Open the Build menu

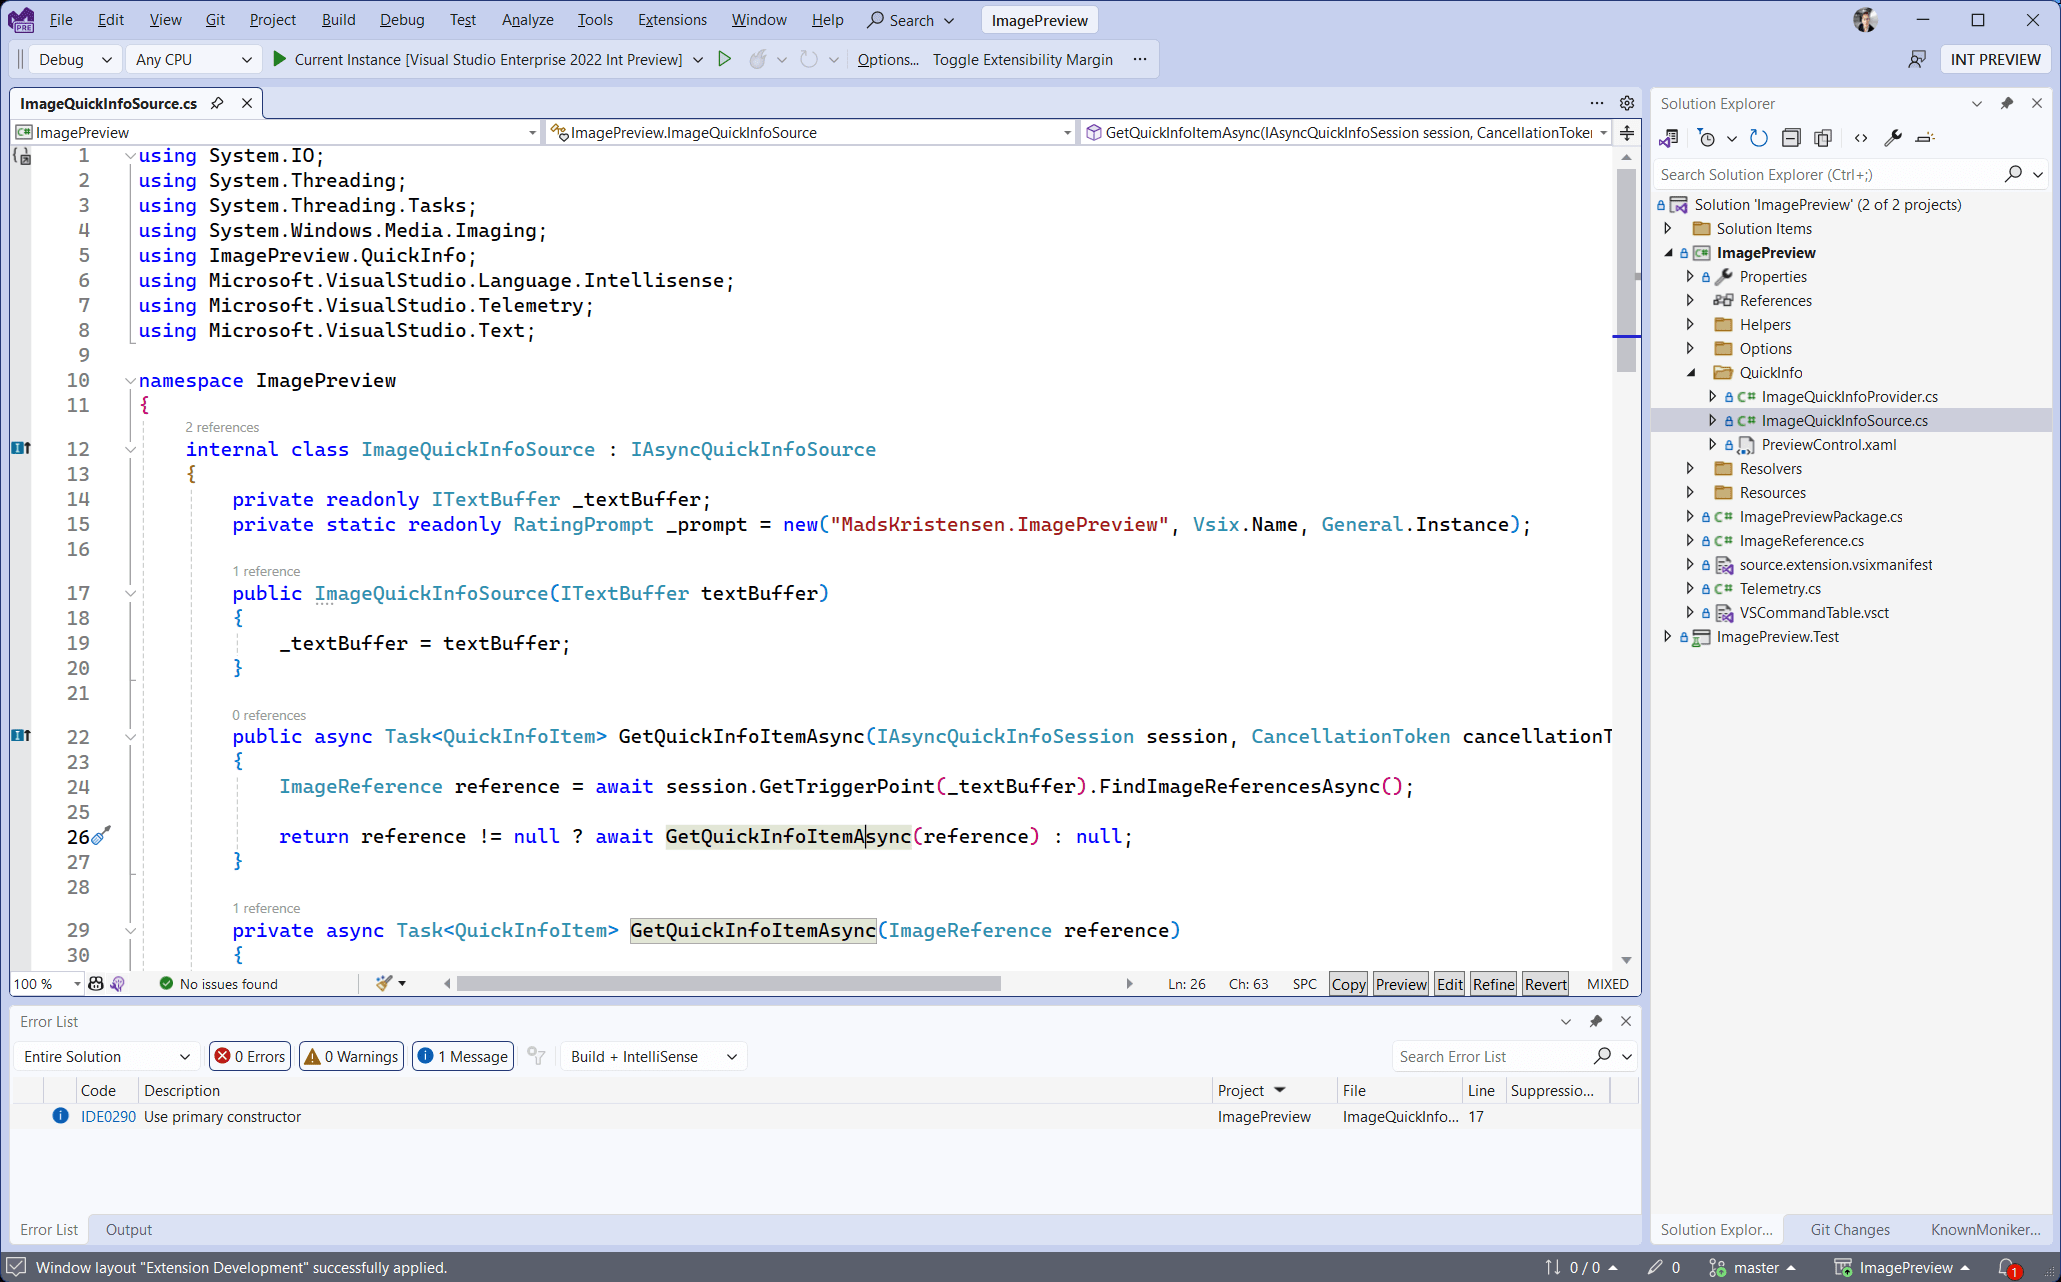pos(338,20)
